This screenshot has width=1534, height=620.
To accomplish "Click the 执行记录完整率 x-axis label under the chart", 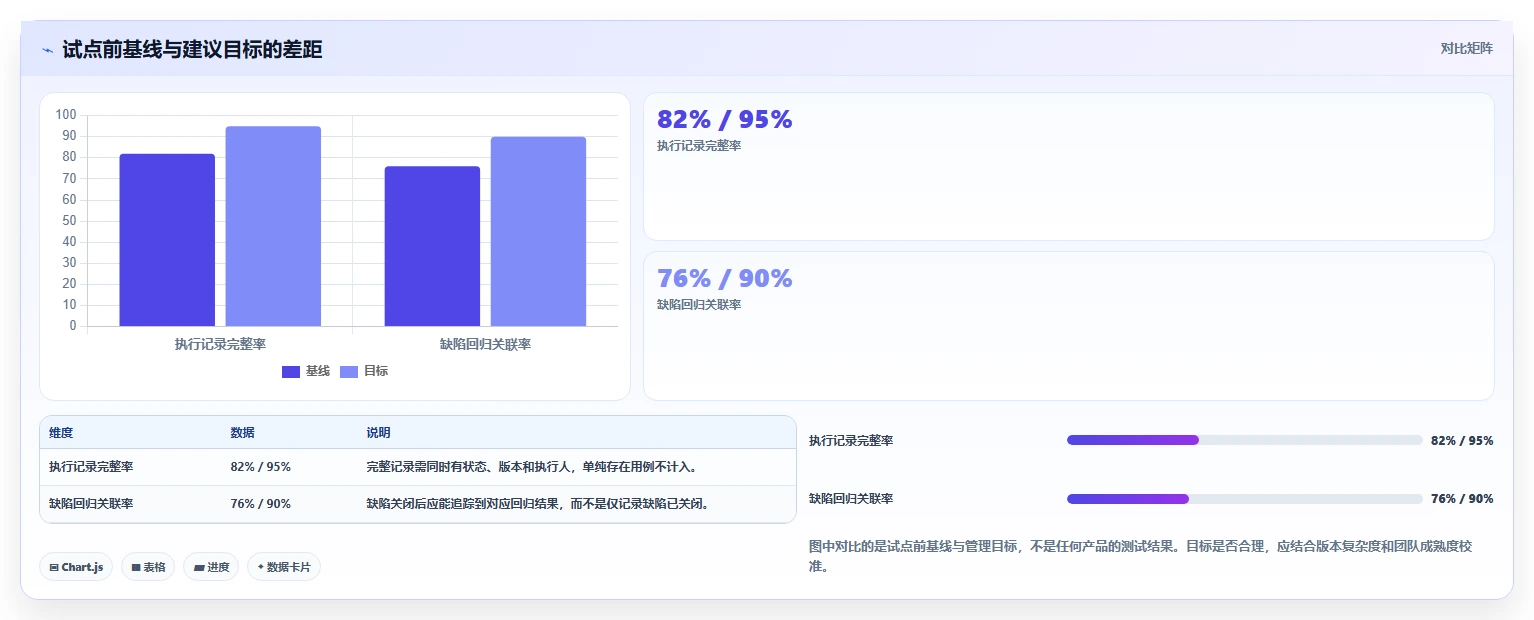I will coord(220,344).
